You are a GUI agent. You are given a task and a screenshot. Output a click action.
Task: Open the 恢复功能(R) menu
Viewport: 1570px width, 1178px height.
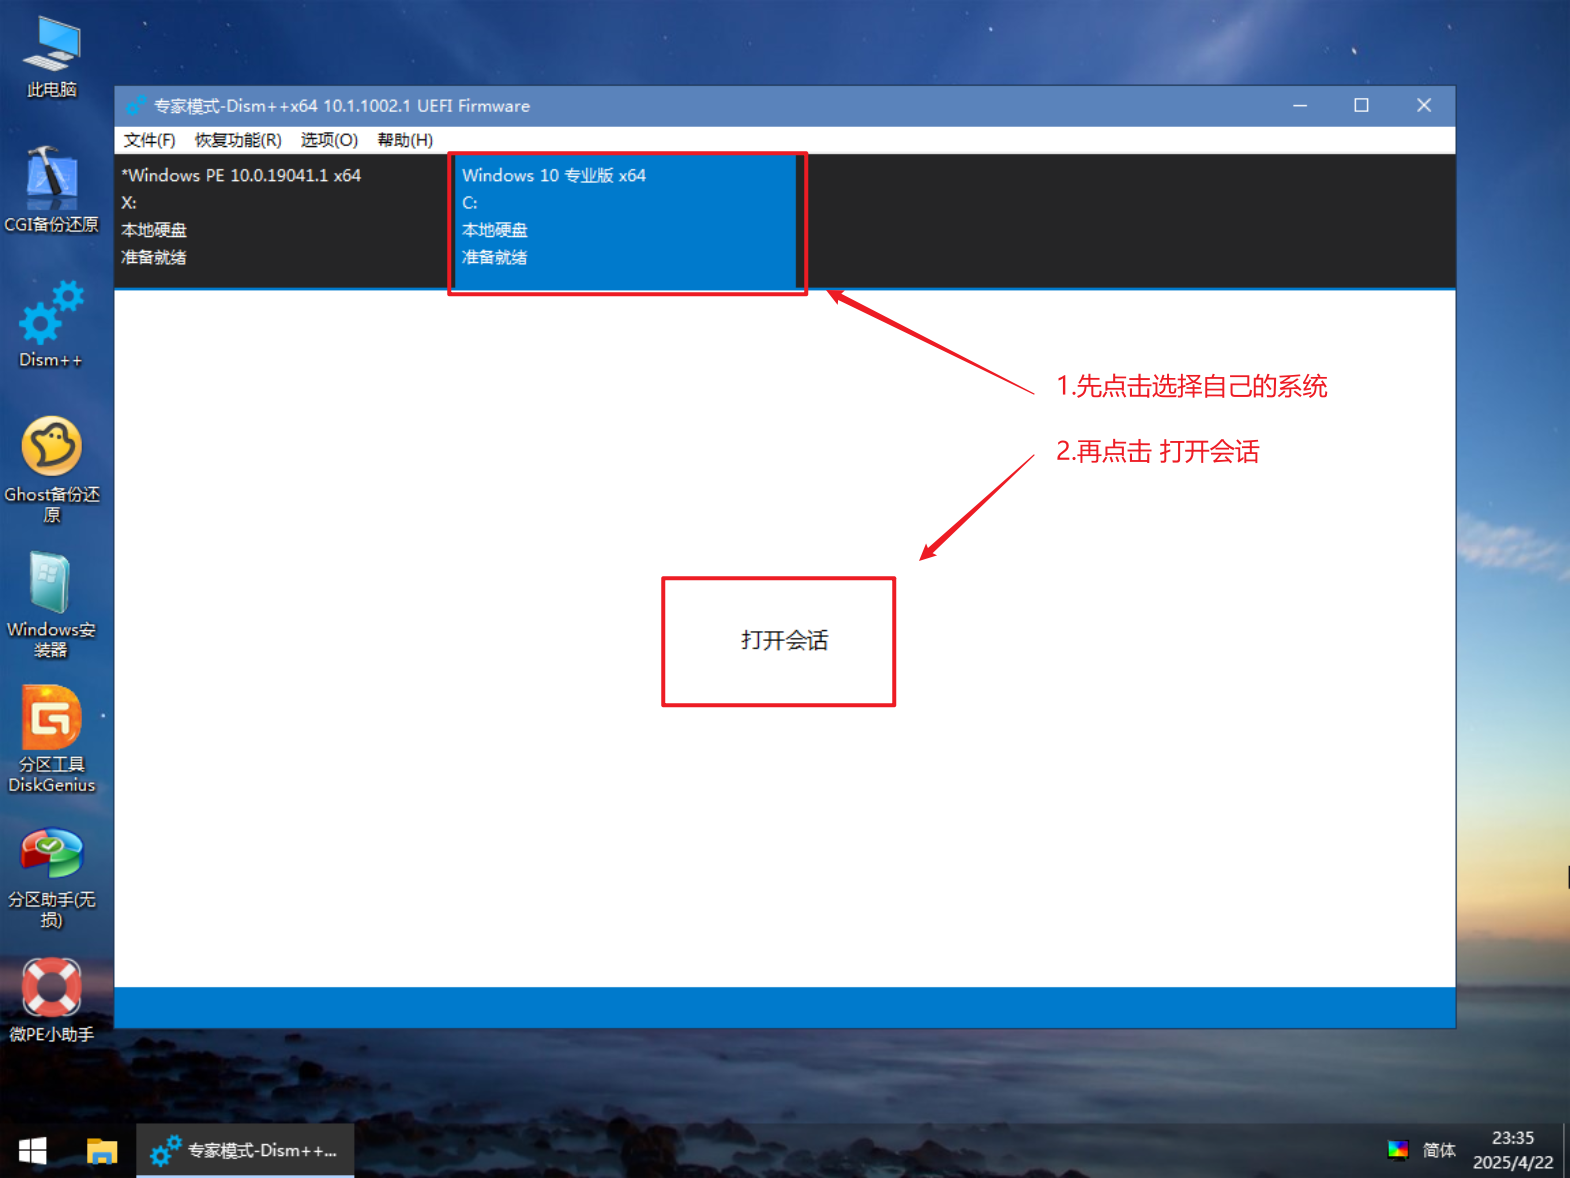pyautogui.click(x=238, y=140)
